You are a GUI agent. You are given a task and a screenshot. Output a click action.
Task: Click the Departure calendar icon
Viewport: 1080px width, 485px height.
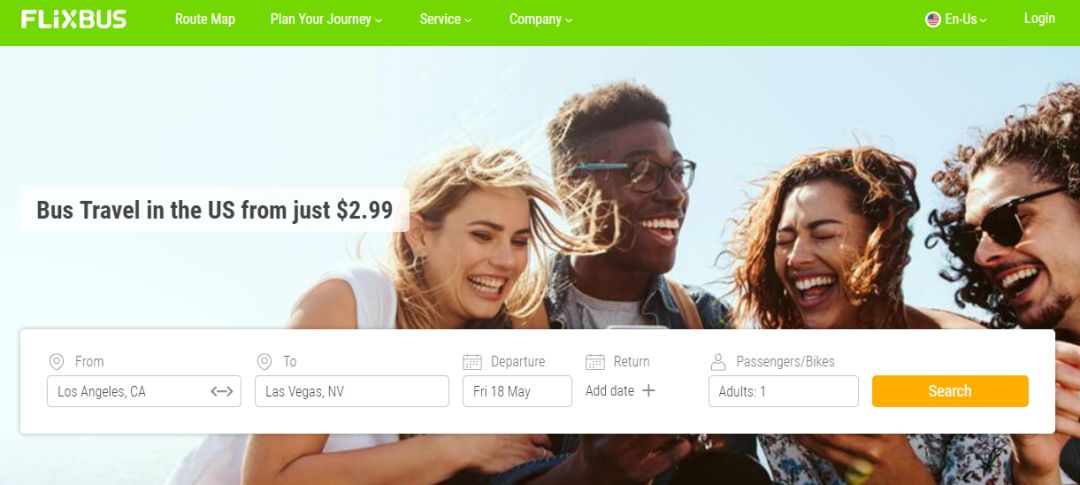pyautogui.click(x=472, y=362)
